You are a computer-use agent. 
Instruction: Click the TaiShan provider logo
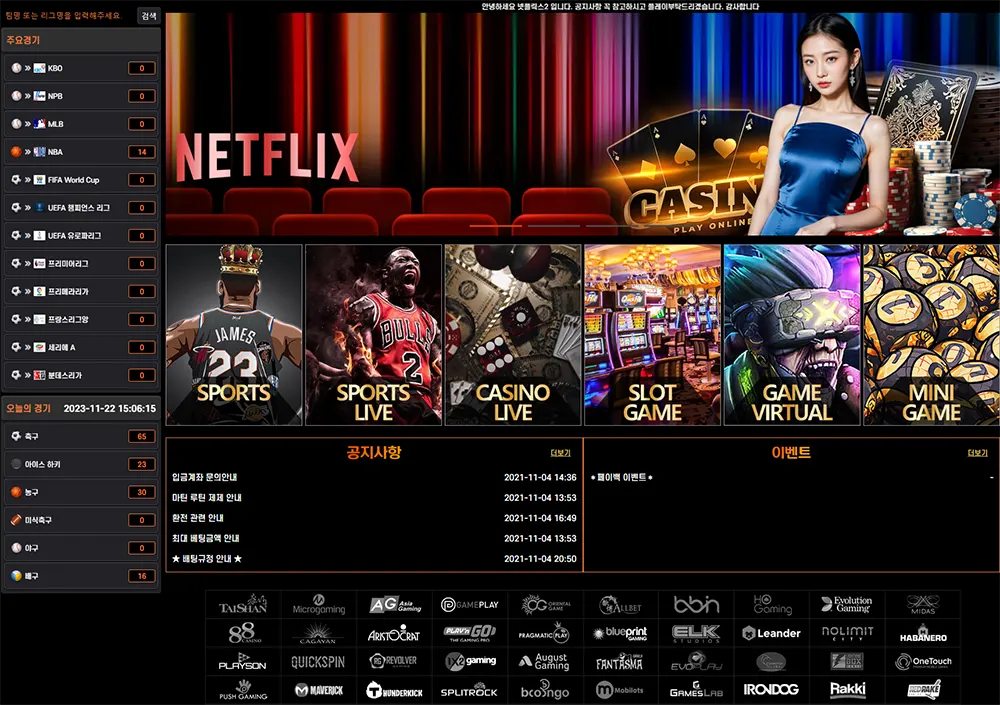coord(243,605)
